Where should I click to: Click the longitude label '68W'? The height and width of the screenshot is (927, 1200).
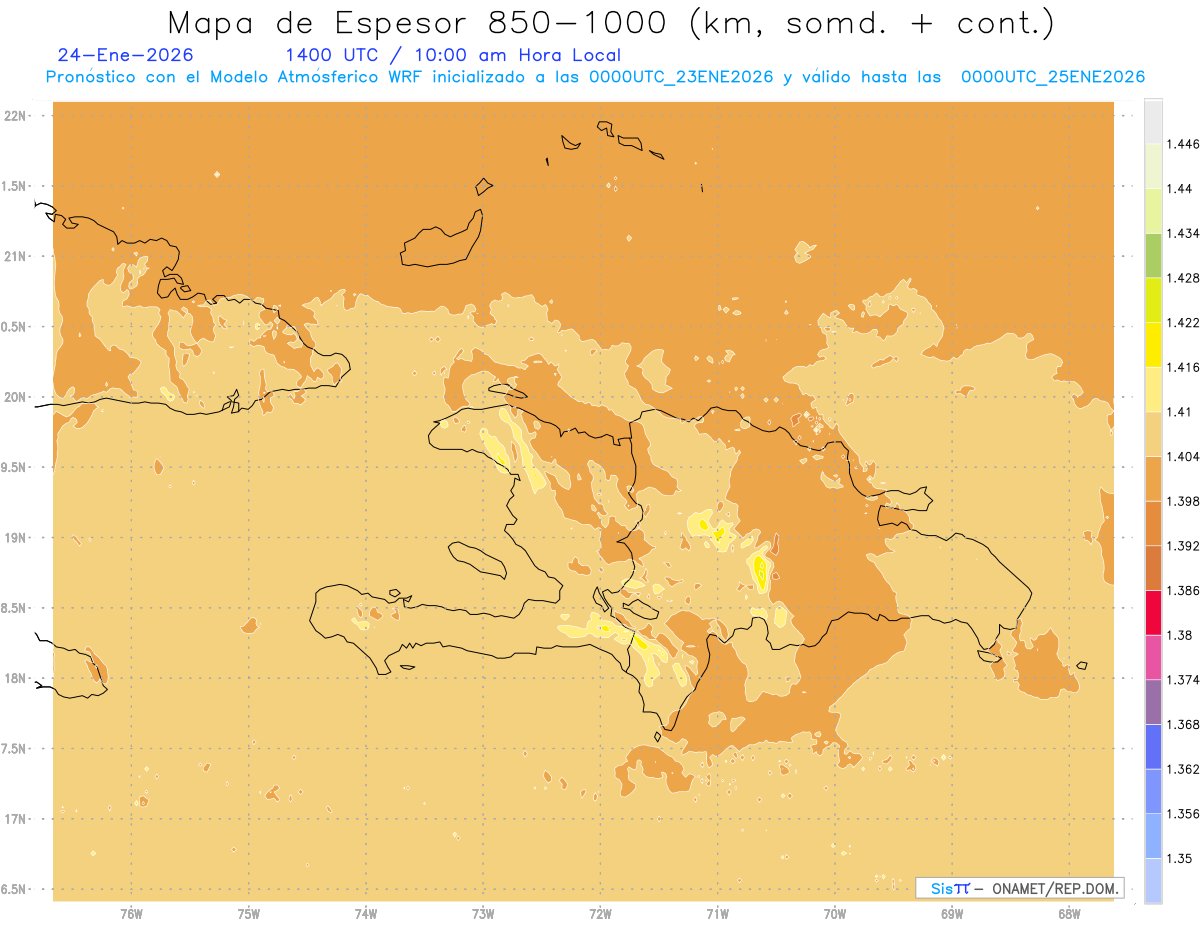[1069, 914]
